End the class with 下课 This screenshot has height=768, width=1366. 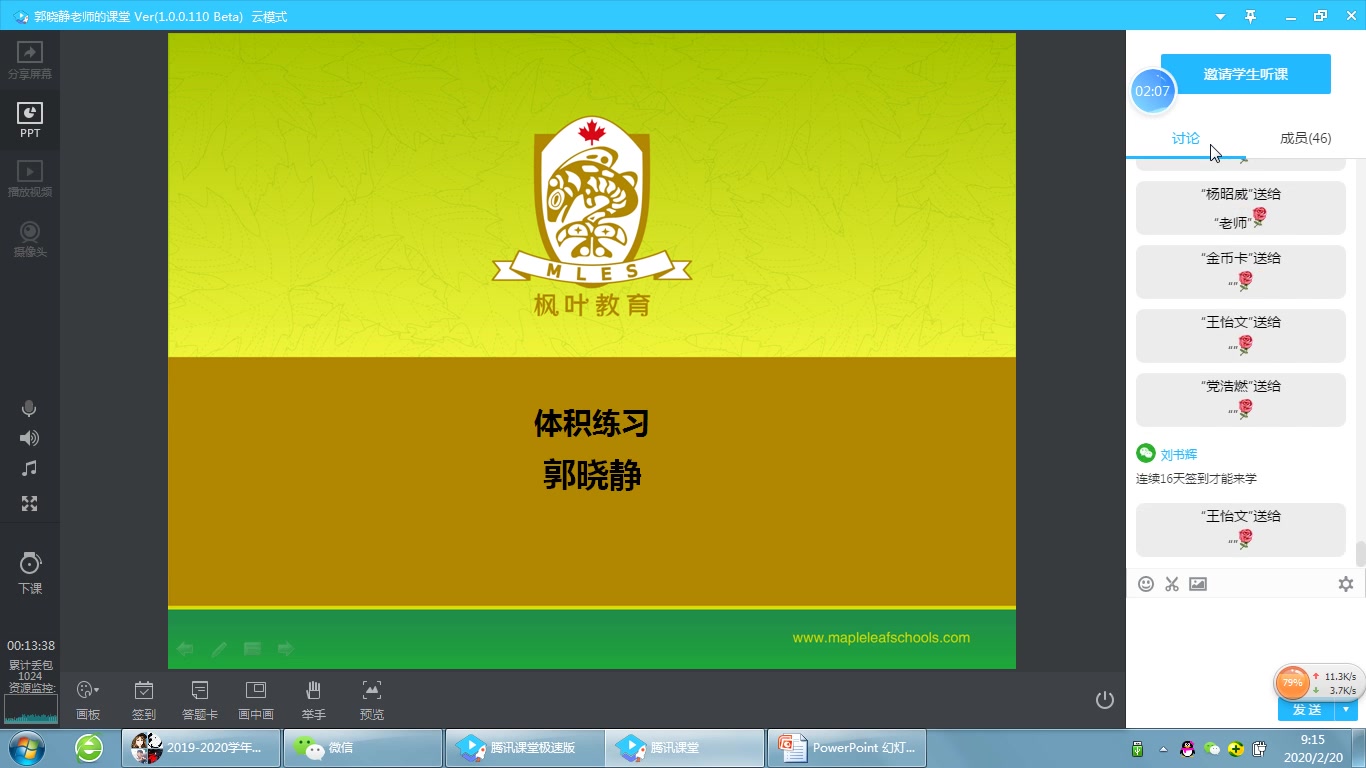[x=30, y=573]
